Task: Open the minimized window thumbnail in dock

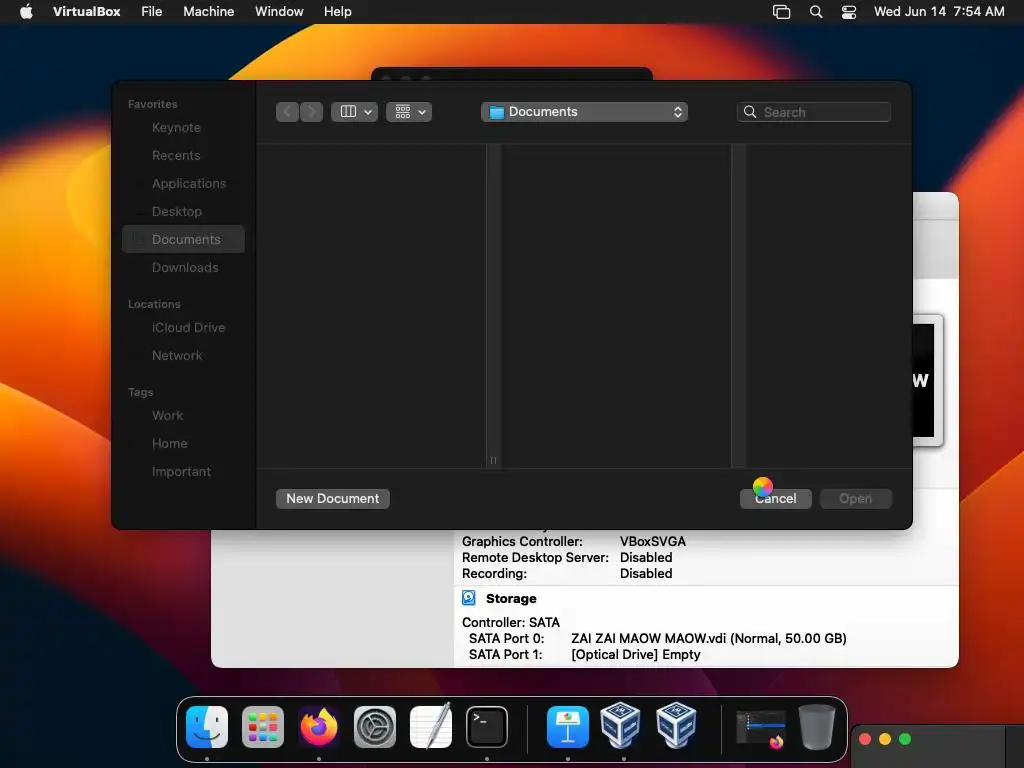Action: (x=760, y=729)
